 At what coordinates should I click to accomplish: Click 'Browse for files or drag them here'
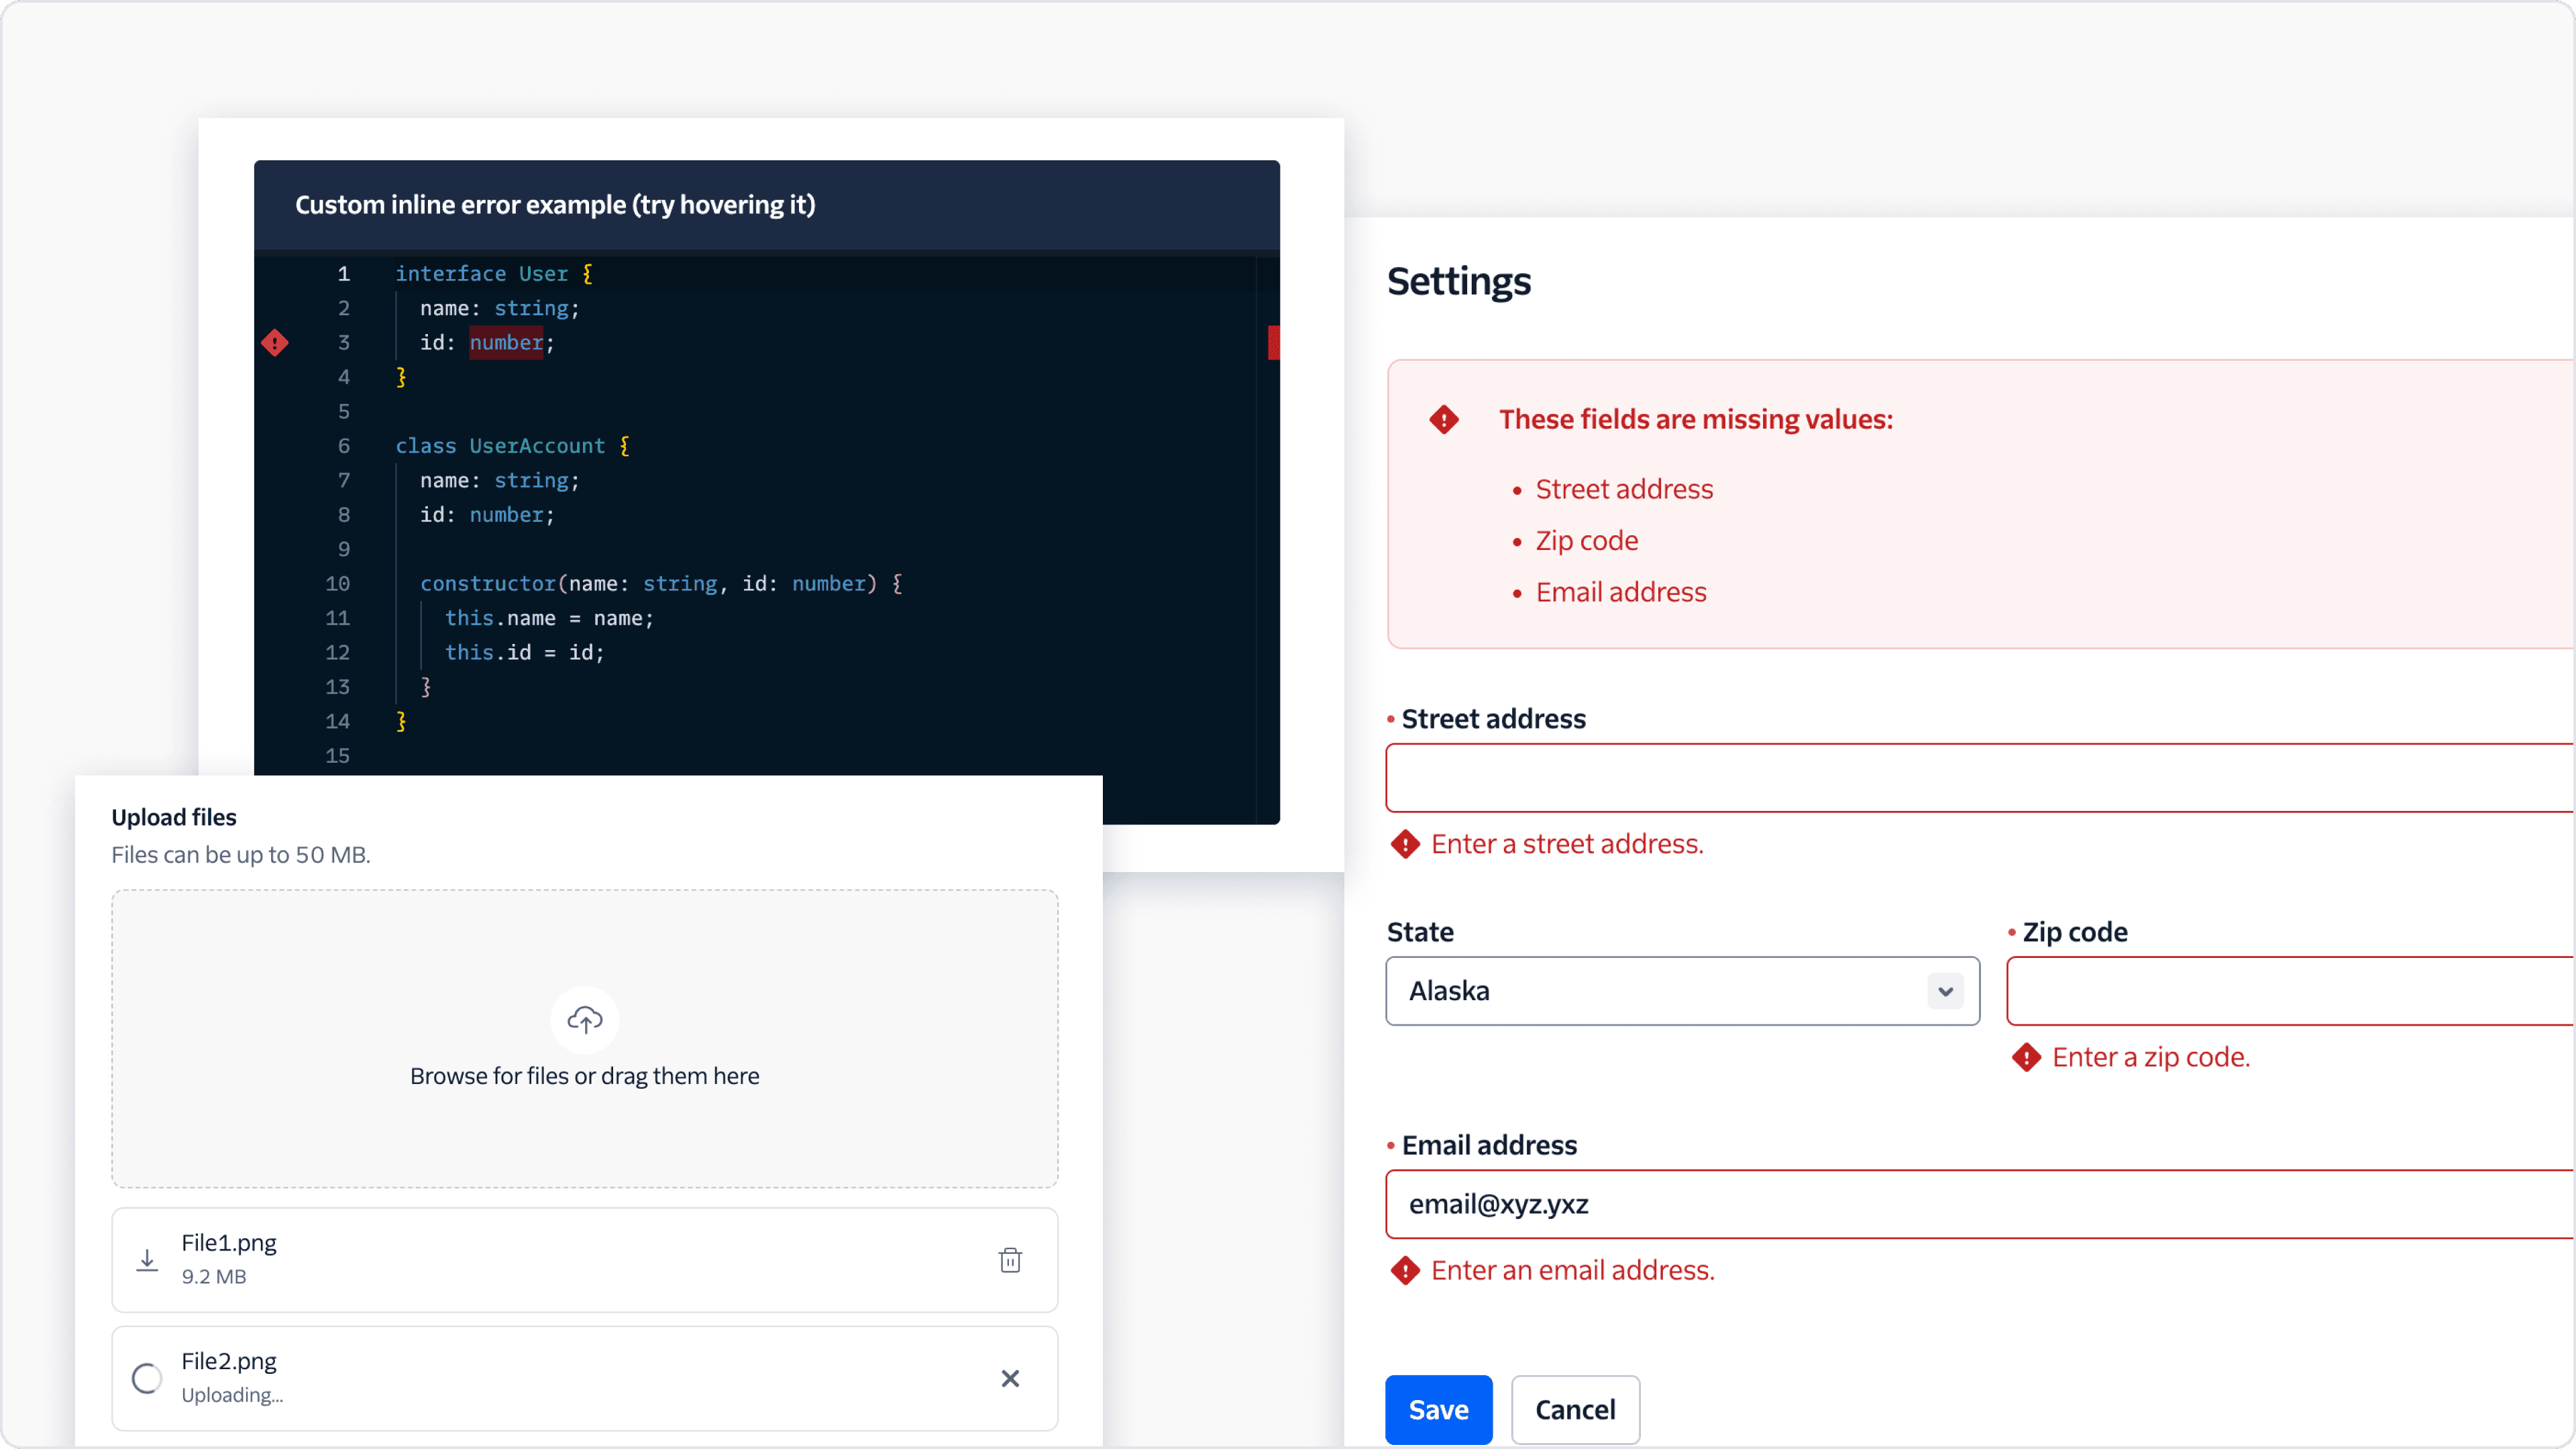coord(584,1075)
